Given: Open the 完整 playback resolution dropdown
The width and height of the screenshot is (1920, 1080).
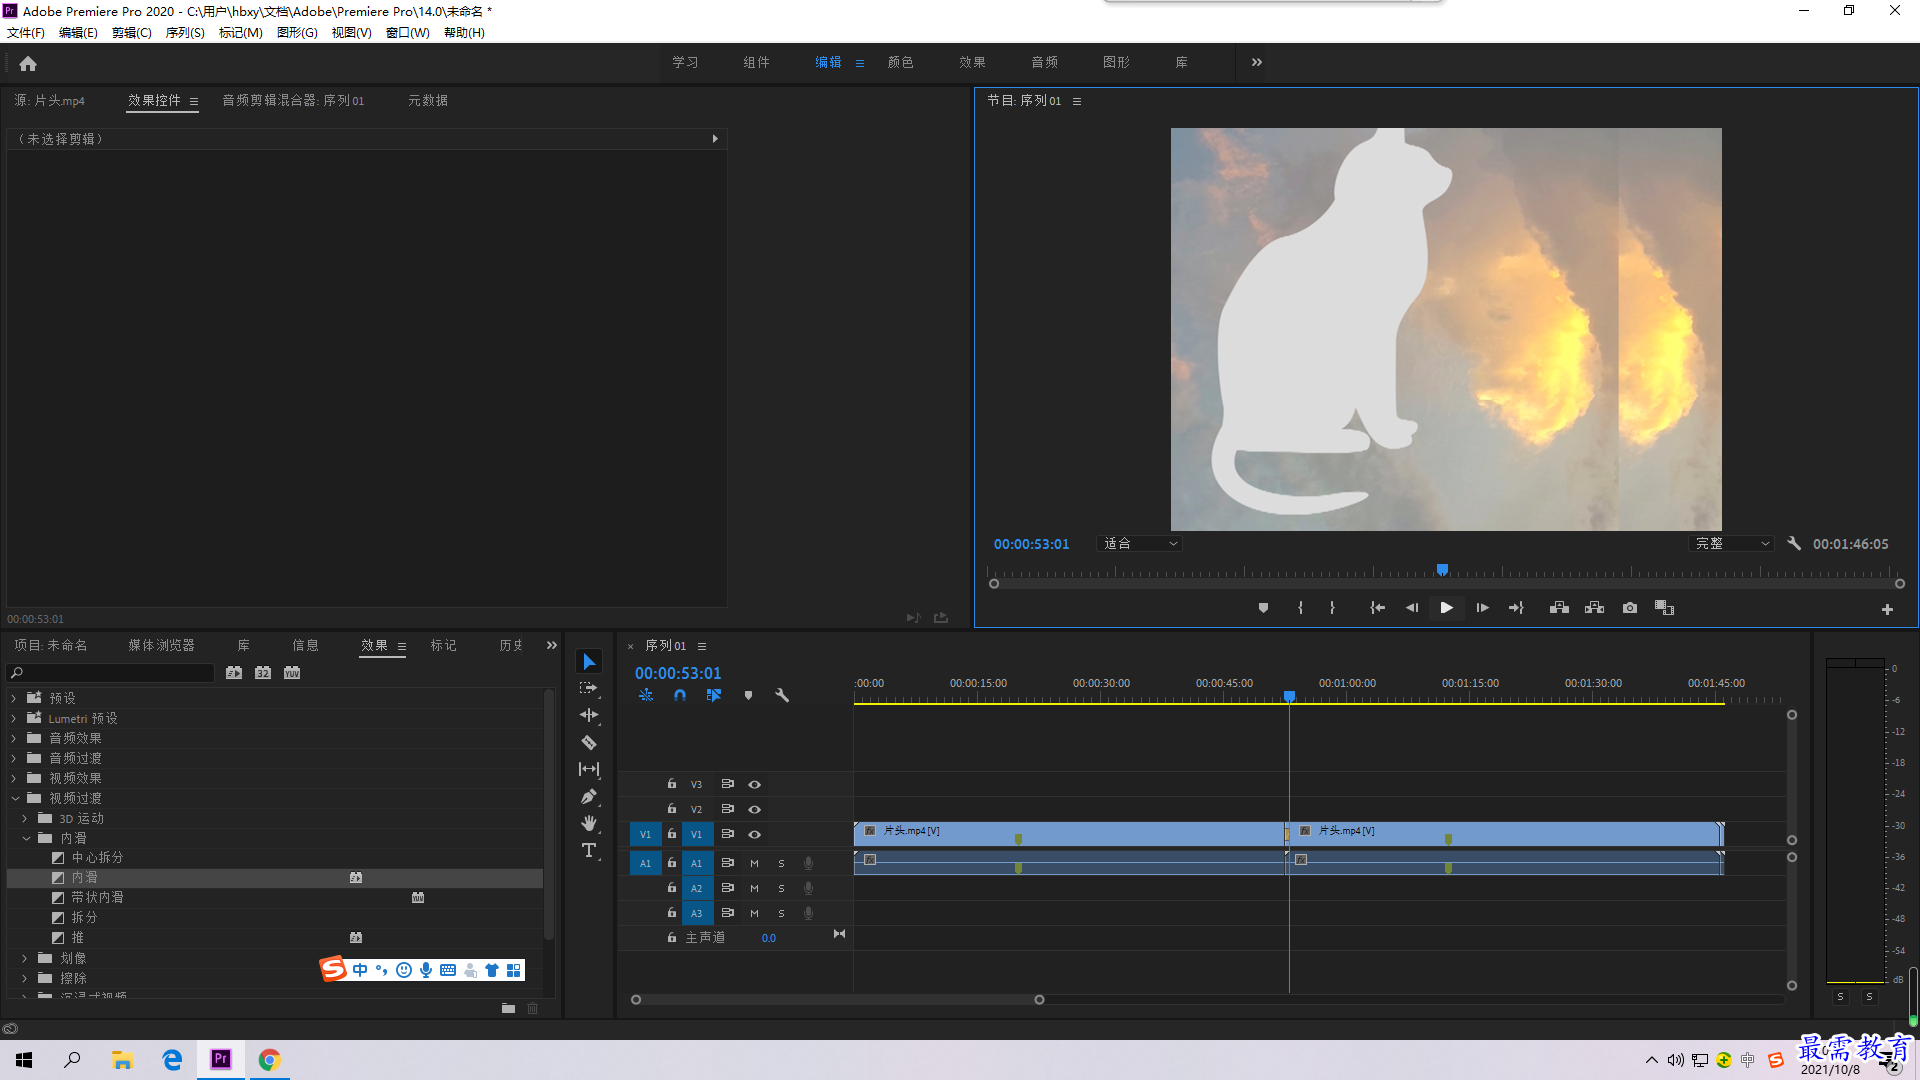Looking at the screenshot, I should [x=1732, y=544].
